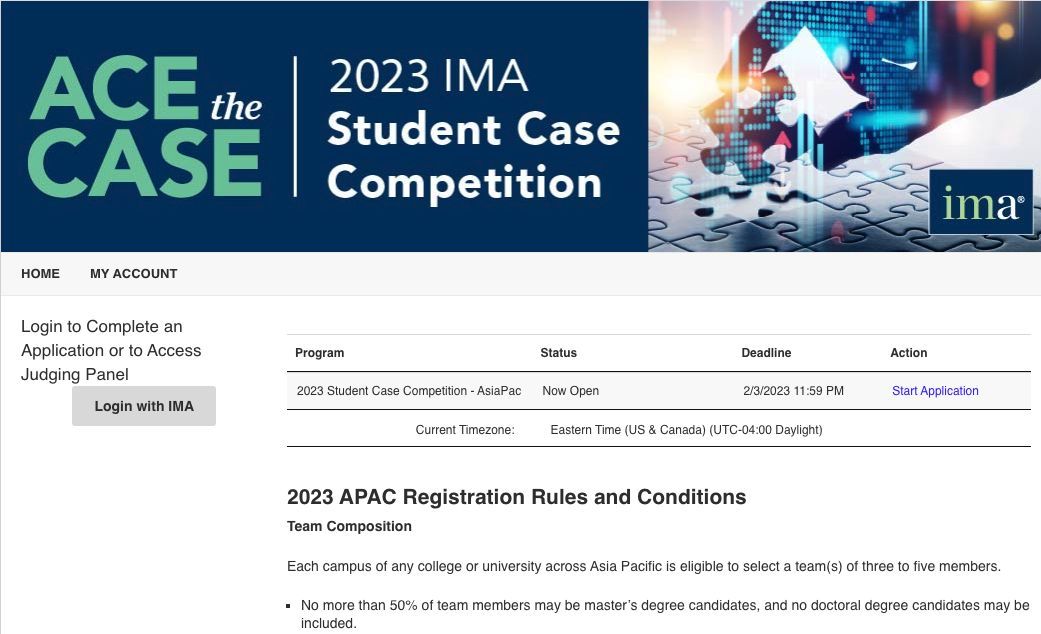
Task: Click the Login with IMA button
Action: (144, 406)
